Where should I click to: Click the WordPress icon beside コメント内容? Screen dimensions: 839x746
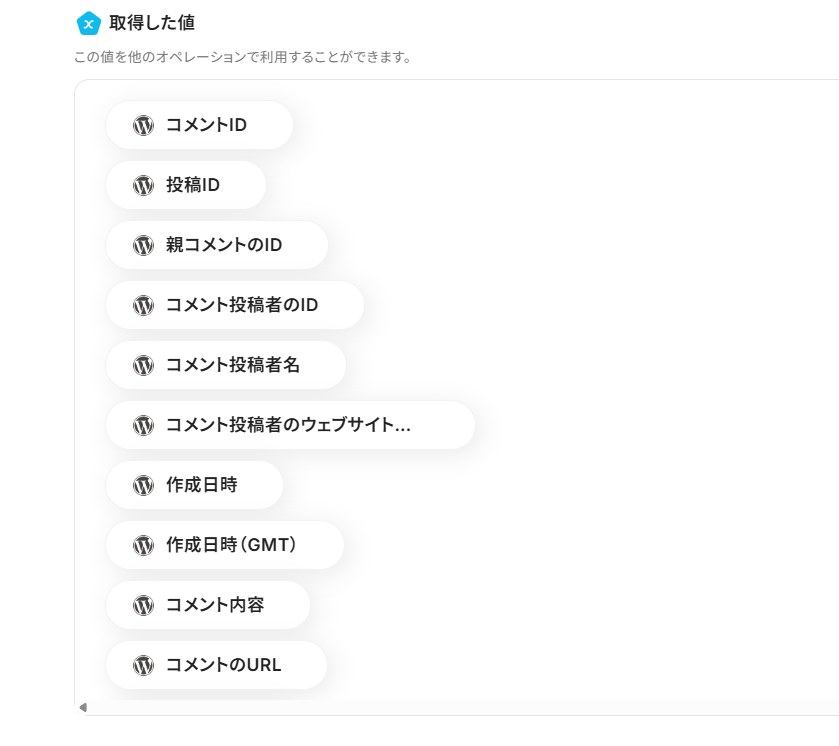pyautogui.click(x=143, y=605)
